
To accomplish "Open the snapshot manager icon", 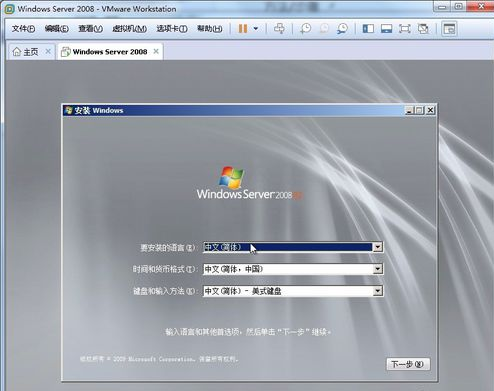I will (342, 29).
